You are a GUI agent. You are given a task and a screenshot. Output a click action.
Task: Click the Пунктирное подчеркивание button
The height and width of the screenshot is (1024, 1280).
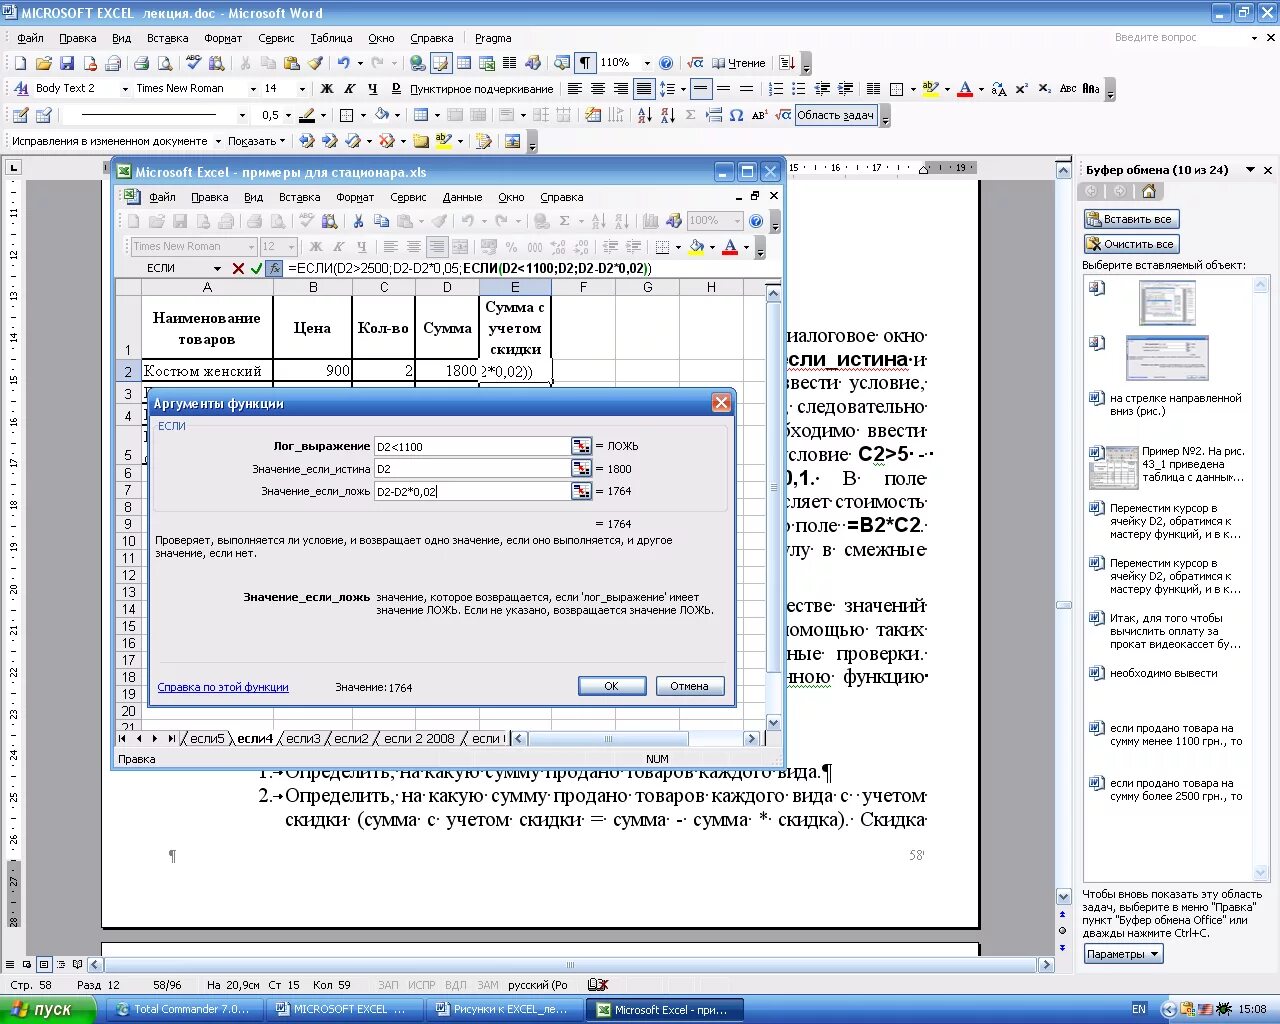(x=482, y=89)
